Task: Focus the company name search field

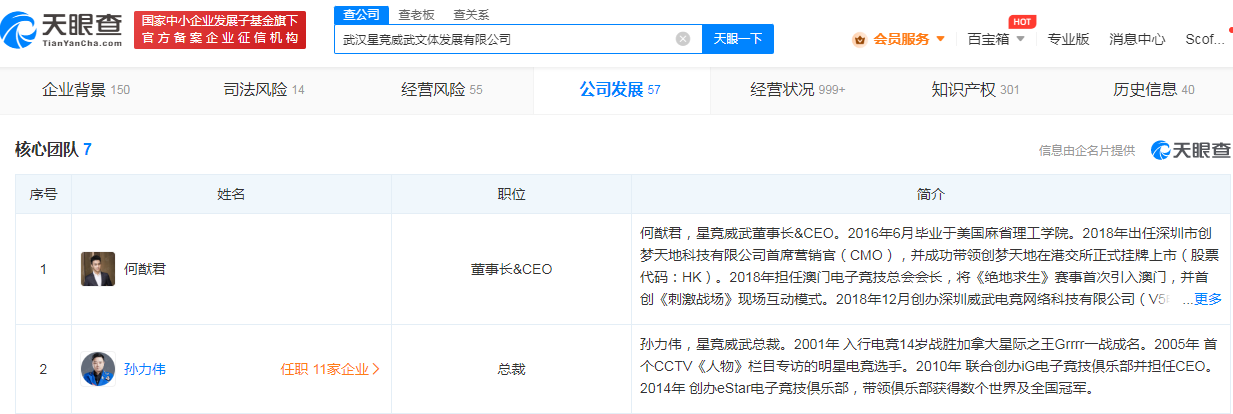Action: pyautogui.click(x=518, y=39)
